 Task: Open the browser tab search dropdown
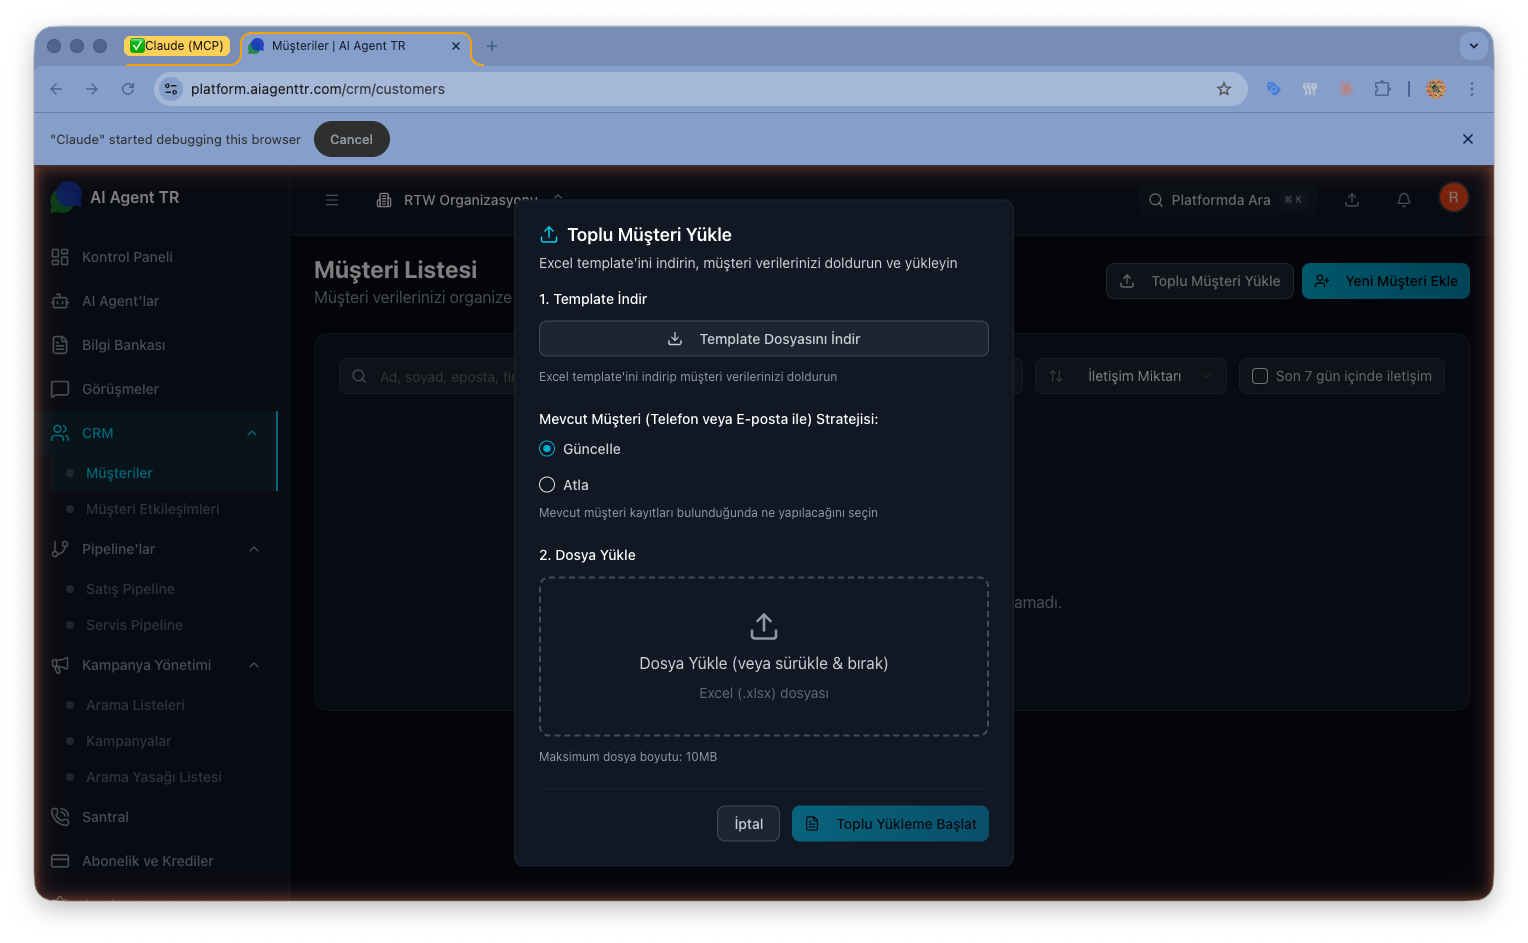tap(1473, 46)
